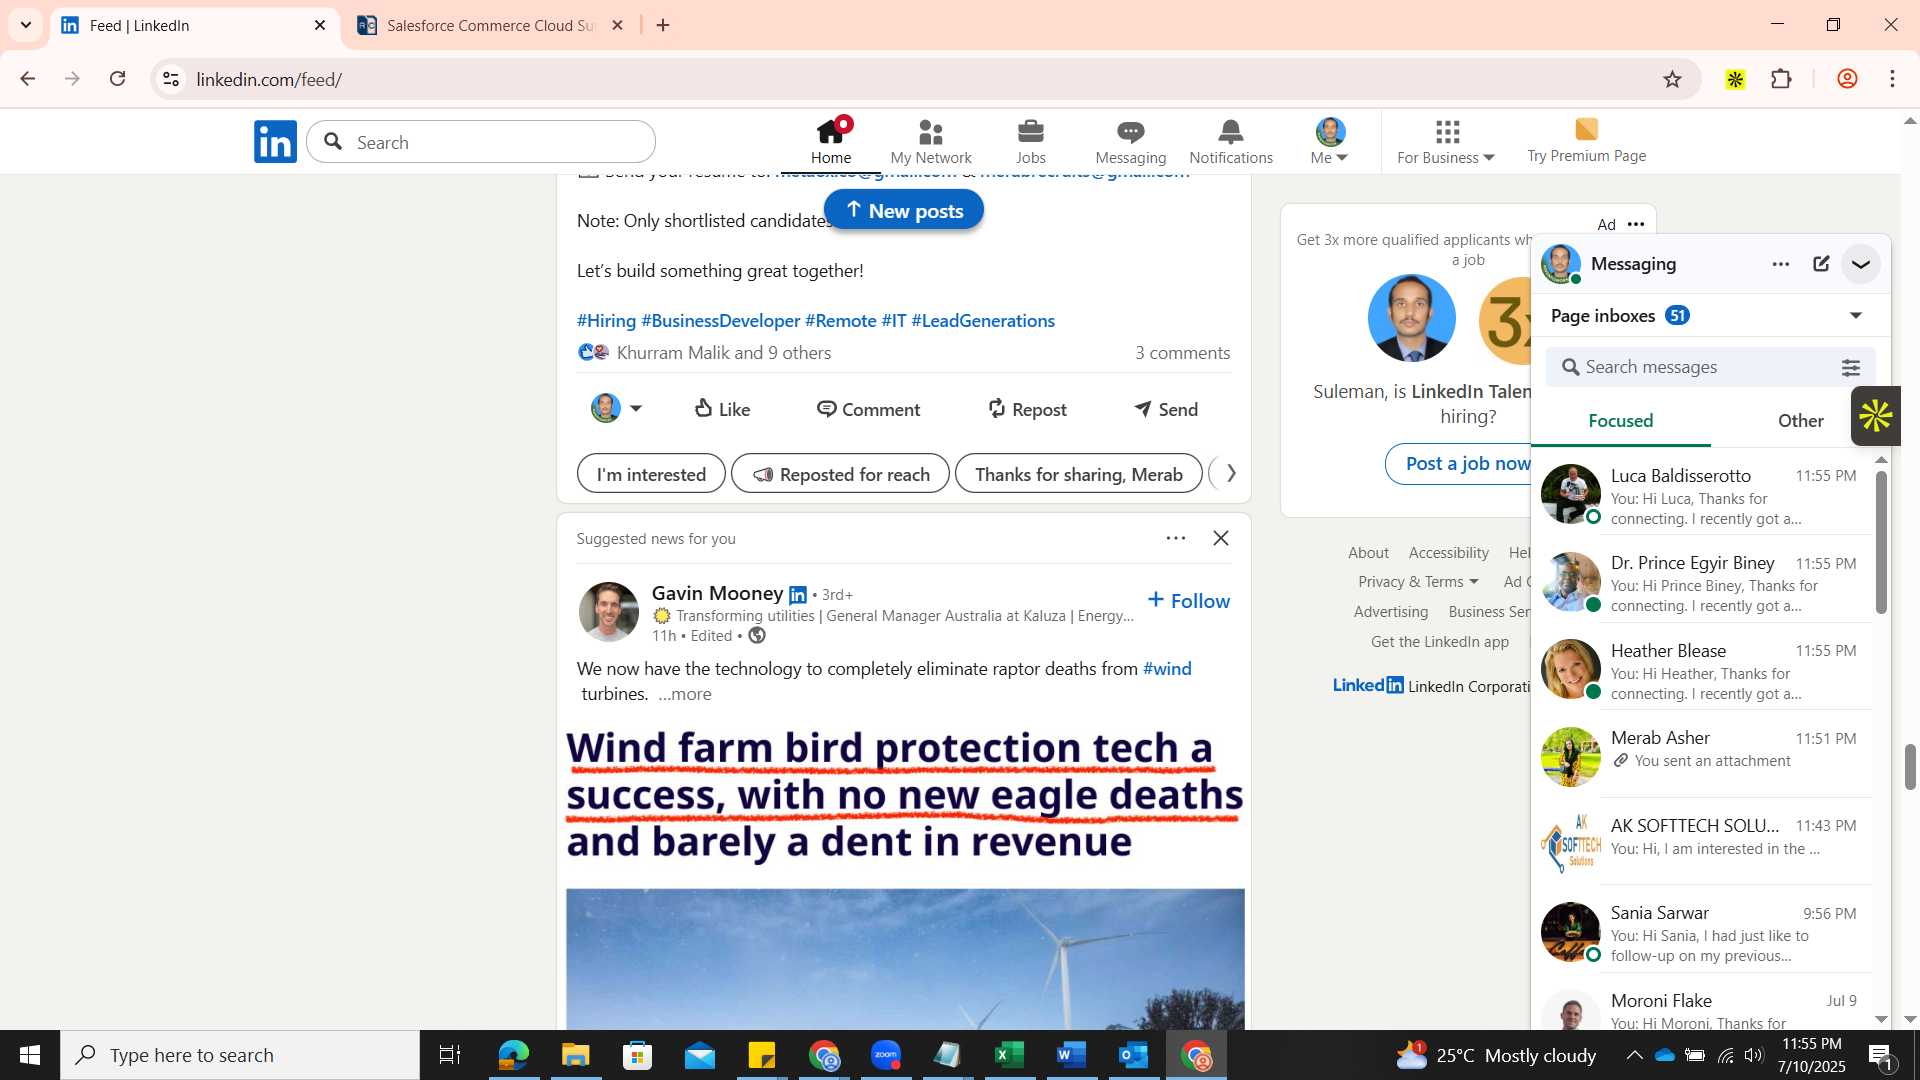Open Zoom from the taskbar
Viewport: 1920px width, 1080px height.
click(886, 1055)
